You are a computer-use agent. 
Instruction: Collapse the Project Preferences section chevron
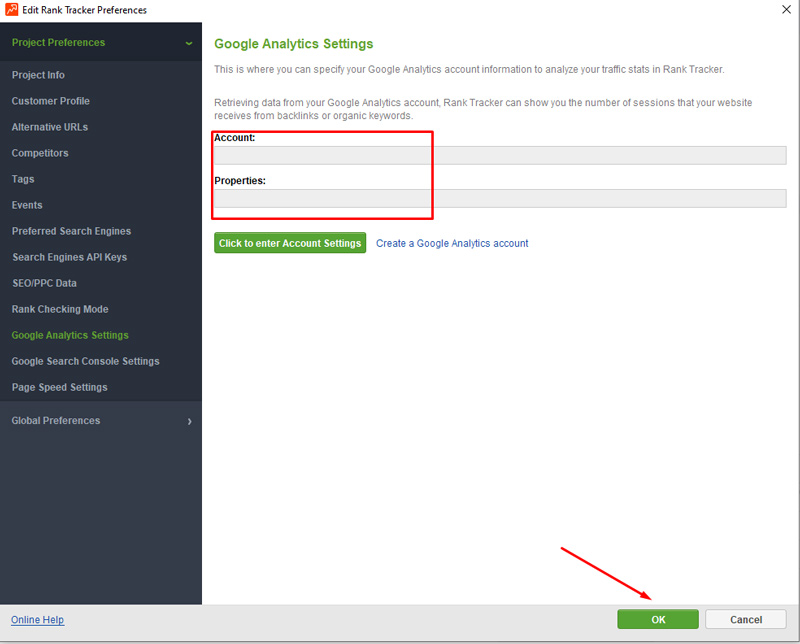pos(189,43)
